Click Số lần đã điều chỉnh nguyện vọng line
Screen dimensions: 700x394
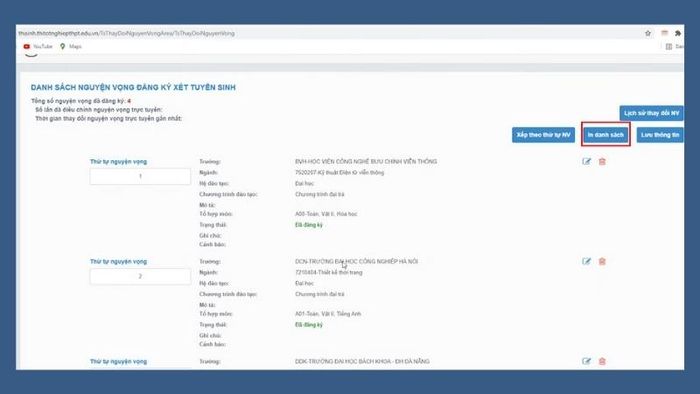pyautogui.click(x=99, y=110)
